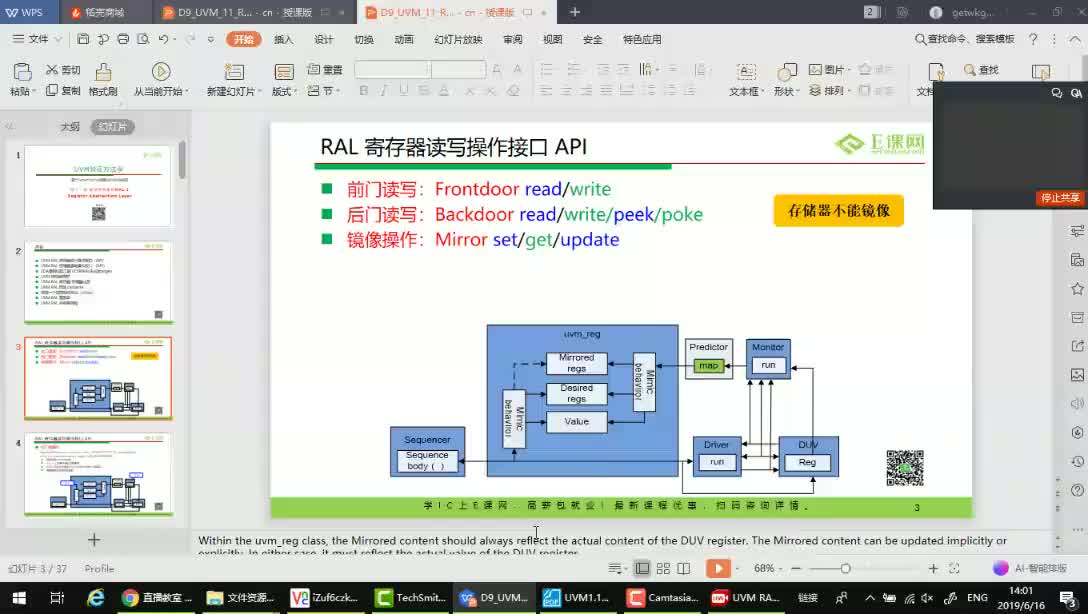
Task: Collapse the ribbon with the chevron
Action: coord(1074,39)
